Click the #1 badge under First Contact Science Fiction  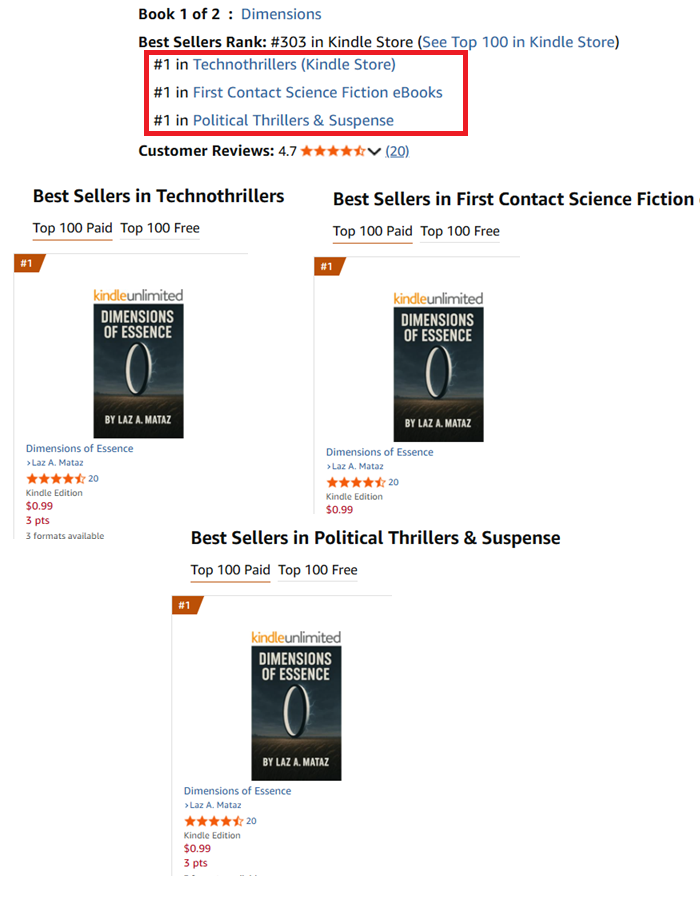click(324, 266)
